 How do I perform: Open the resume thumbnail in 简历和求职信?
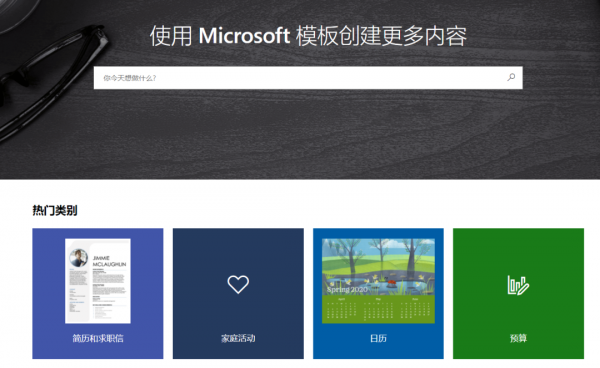98,281
